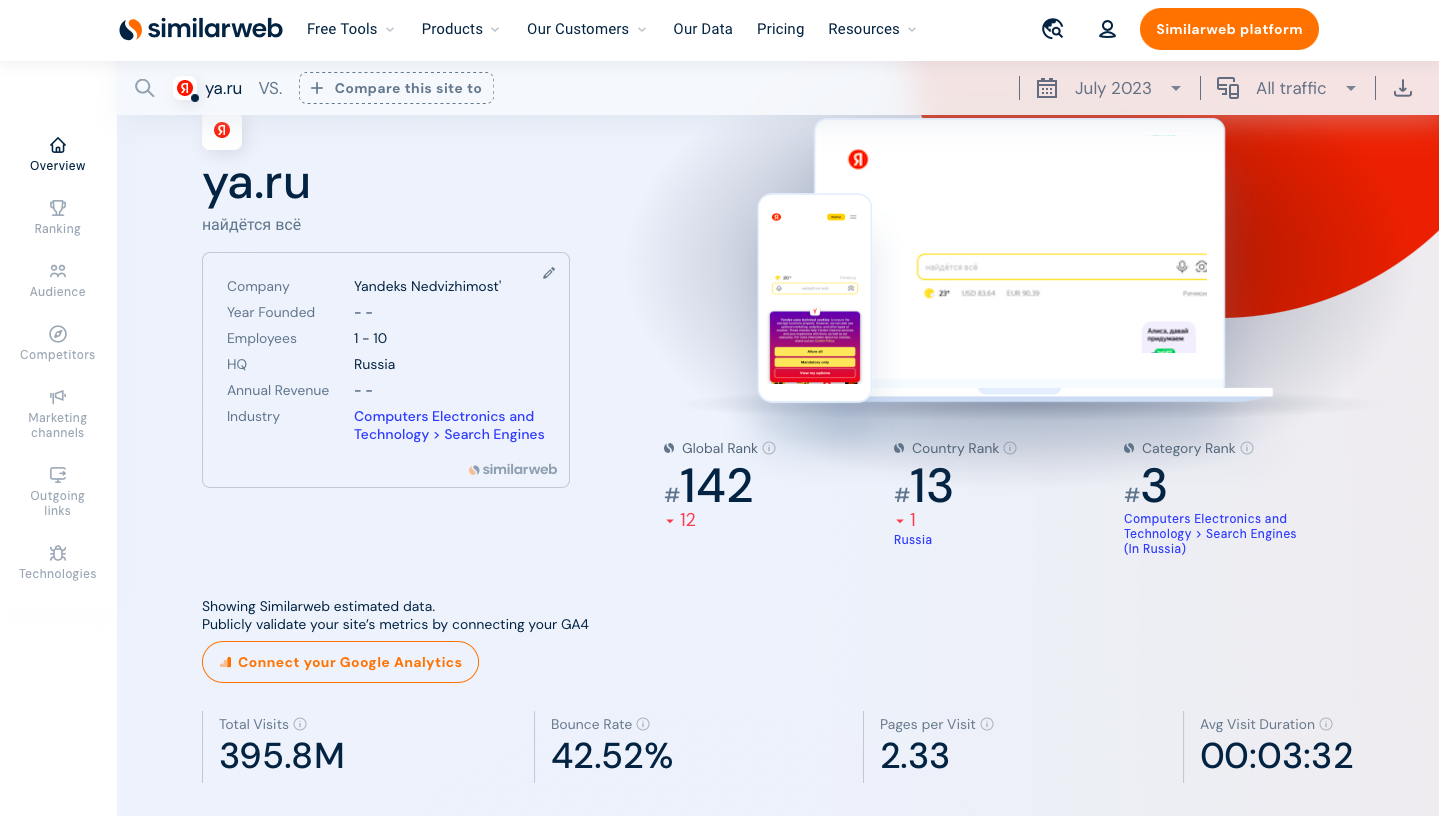Expand the Our Customers menu
This screenshot has width=1439, height=816.
[587, 29]
